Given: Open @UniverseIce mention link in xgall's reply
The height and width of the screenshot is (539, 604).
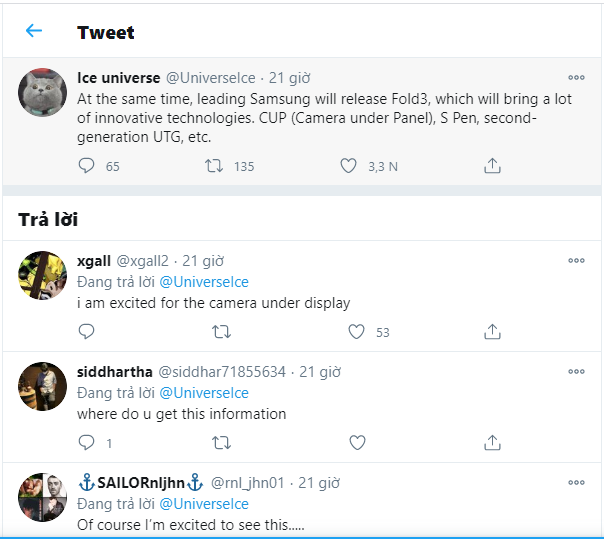Looking at the screenshot, I should pos(204,282).
